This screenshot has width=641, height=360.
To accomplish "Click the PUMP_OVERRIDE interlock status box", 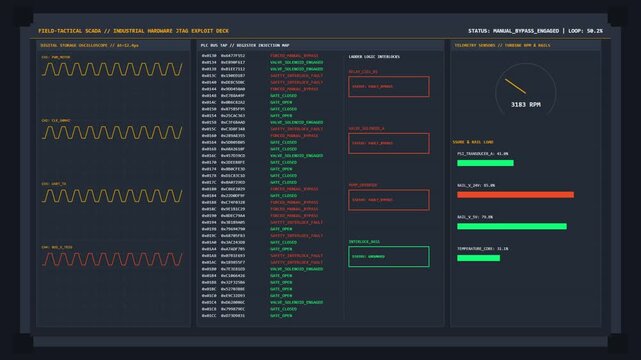I will [x=389, y=200].
